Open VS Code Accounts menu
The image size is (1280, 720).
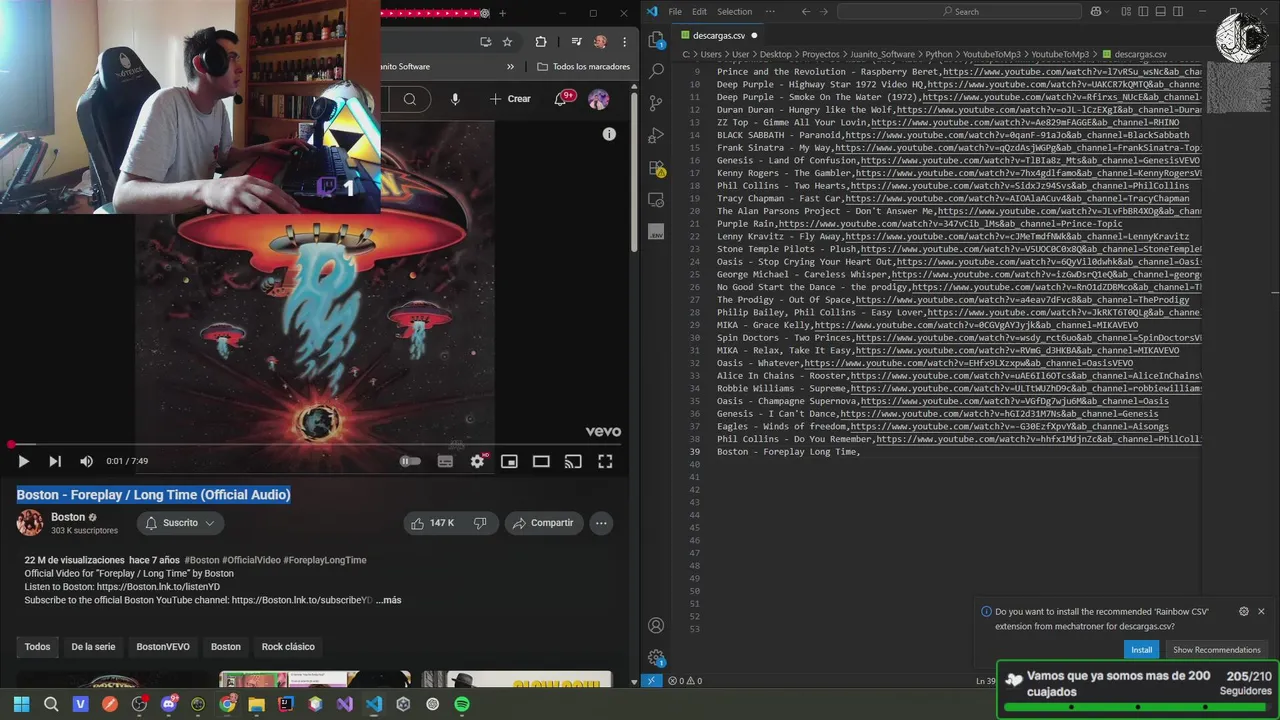656,625
